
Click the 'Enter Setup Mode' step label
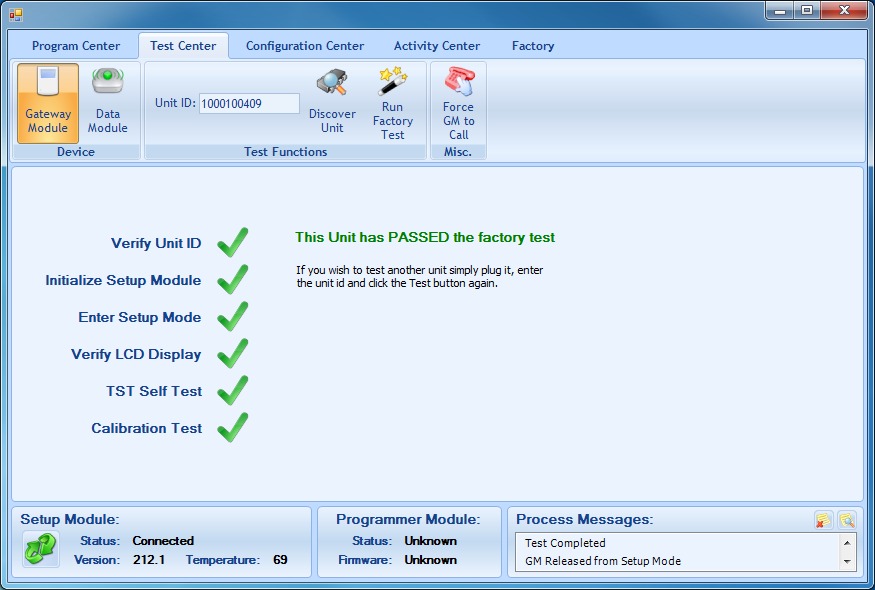point(140,317)
